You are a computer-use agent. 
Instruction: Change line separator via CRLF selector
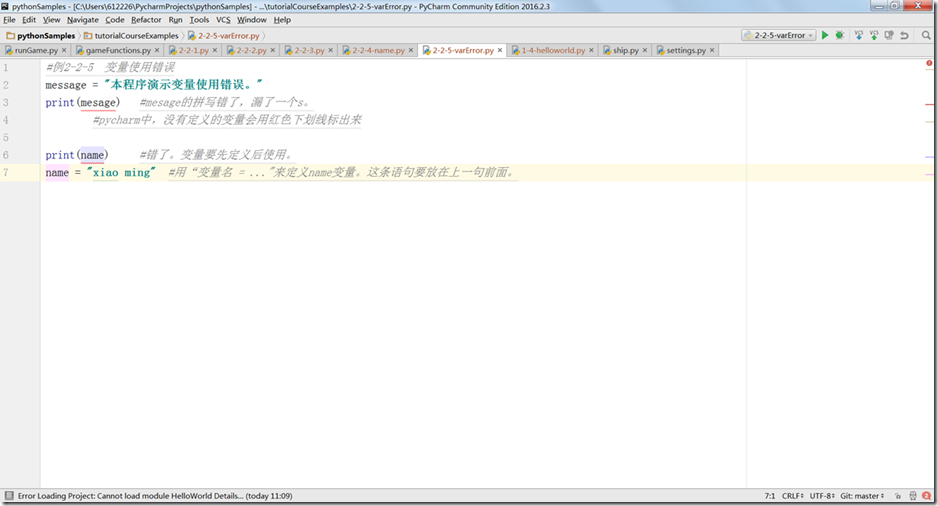(792, 496)
